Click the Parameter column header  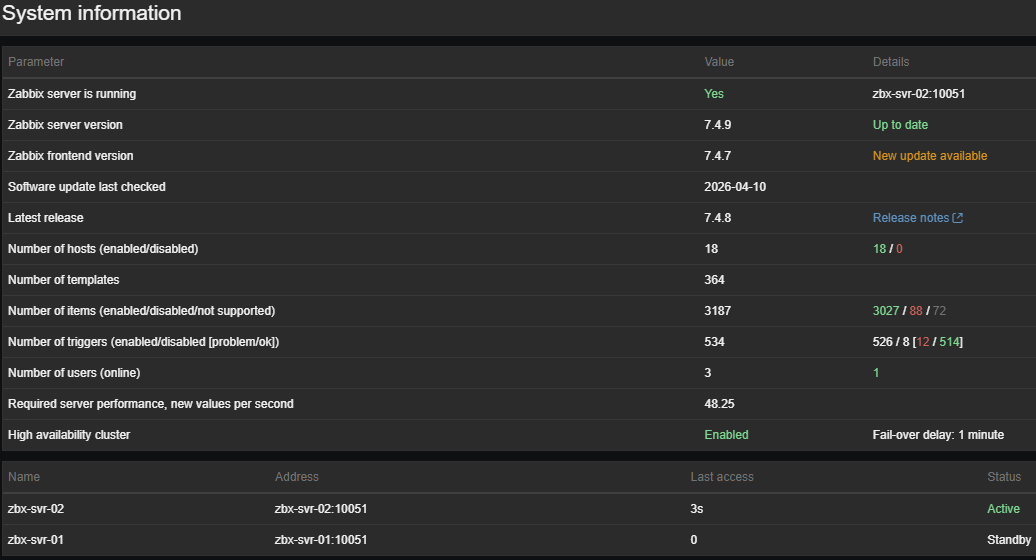[x=36, y=62]
